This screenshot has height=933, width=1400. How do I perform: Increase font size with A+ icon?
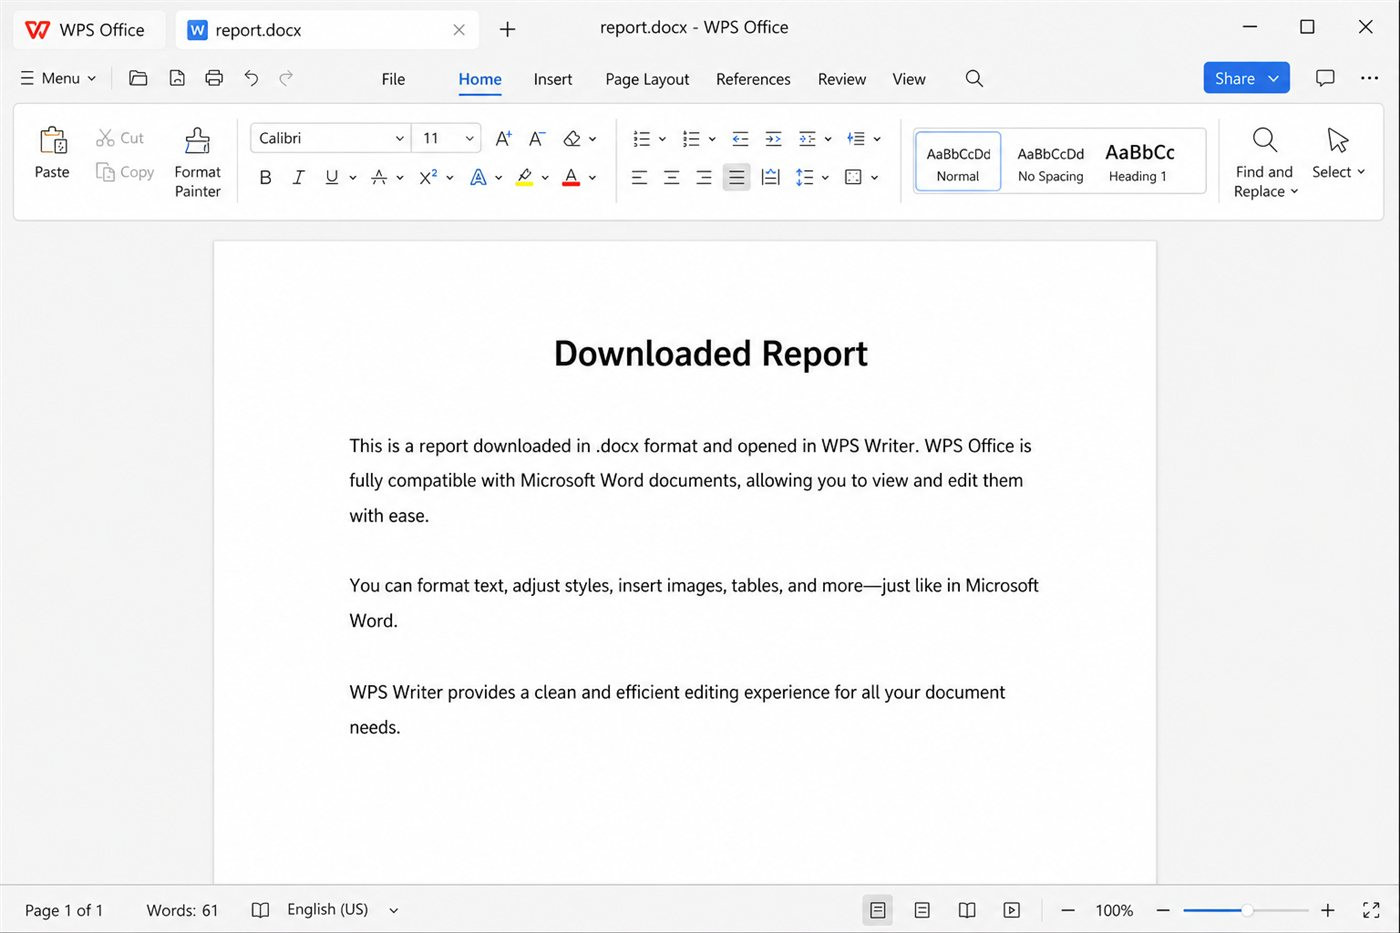click(x=503, y=138)
